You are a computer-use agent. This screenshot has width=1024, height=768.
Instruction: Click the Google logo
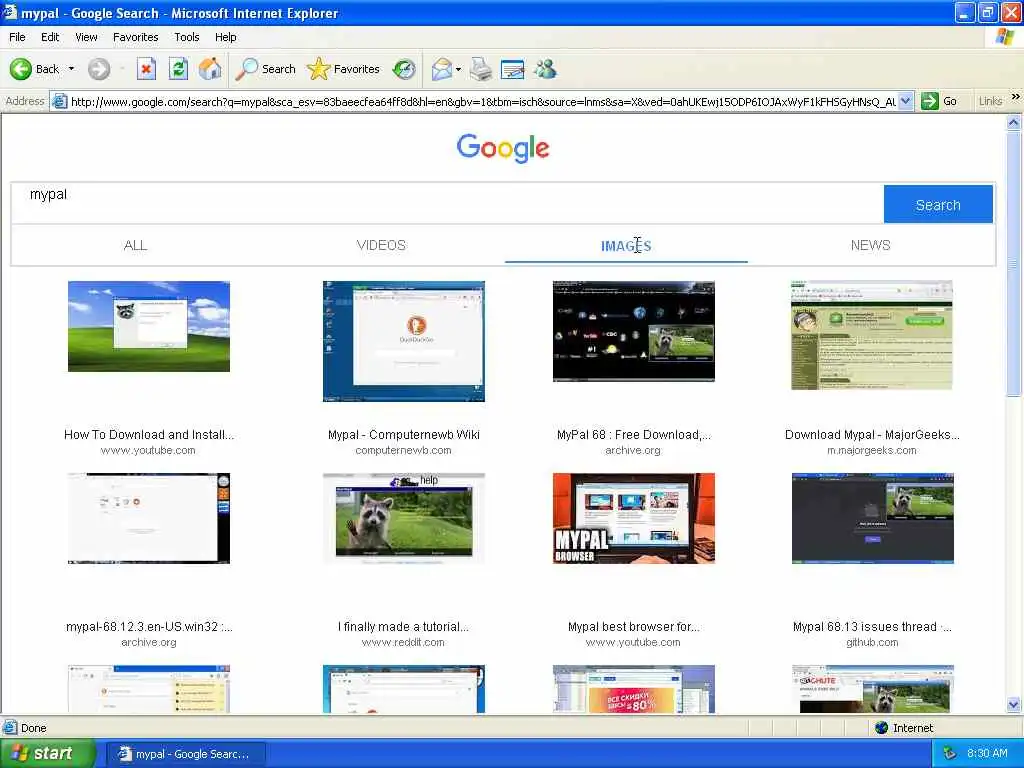point(503,148)
